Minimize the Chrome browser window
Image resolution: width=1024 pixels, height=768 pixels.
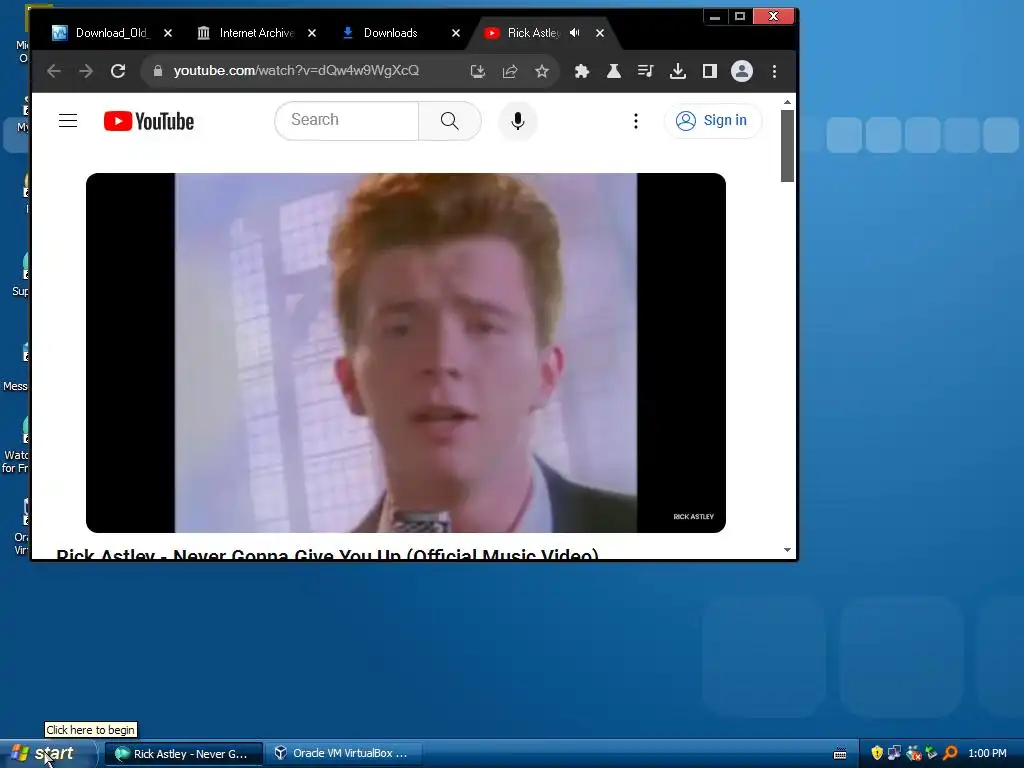click(715, 16)
